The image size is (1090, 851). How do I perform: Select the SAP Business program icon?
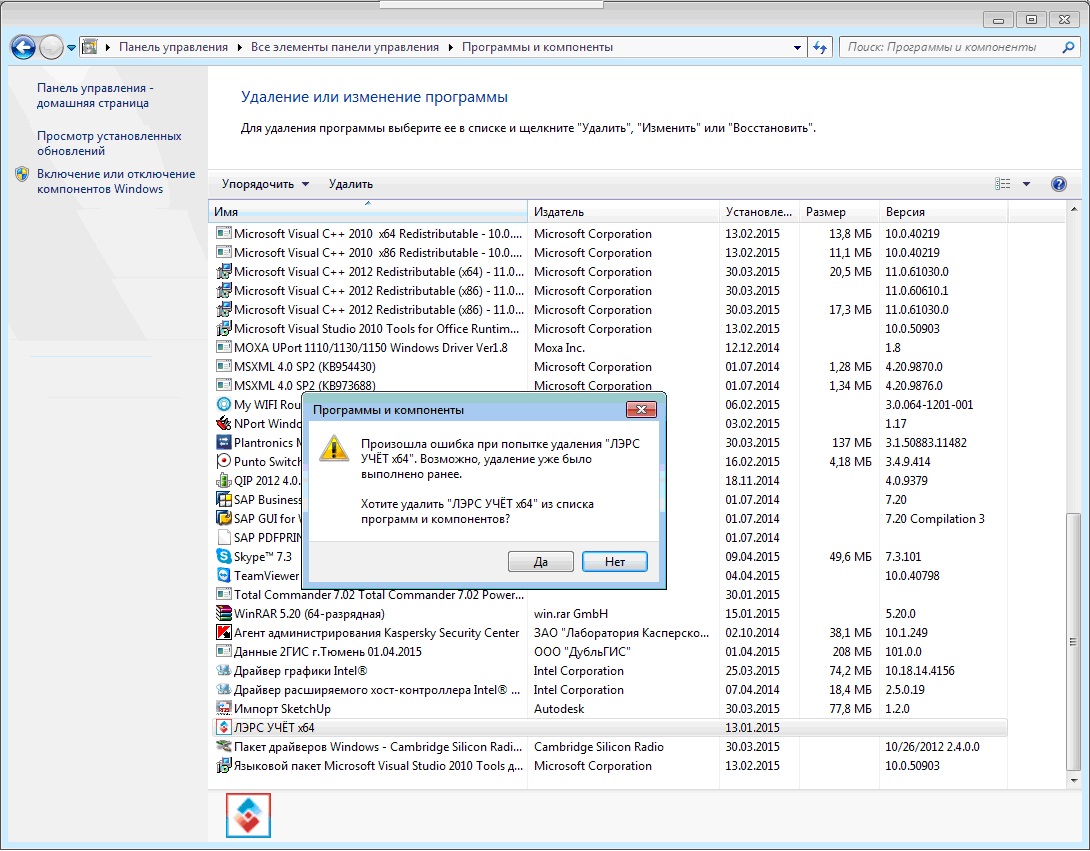[x=224, y=500]
